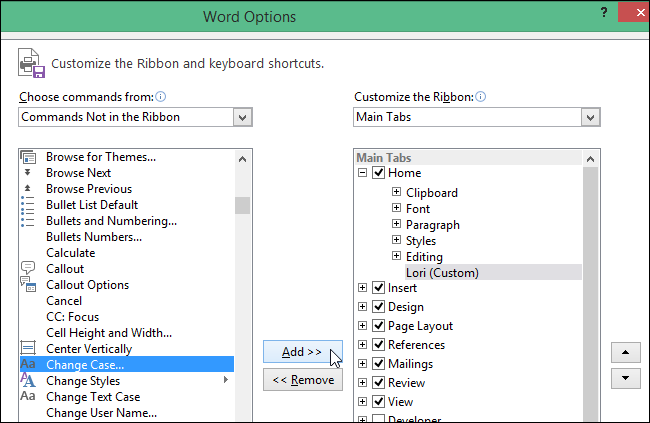
Task: Click the Center Vertically icon
Action: (x=28, y=349)
